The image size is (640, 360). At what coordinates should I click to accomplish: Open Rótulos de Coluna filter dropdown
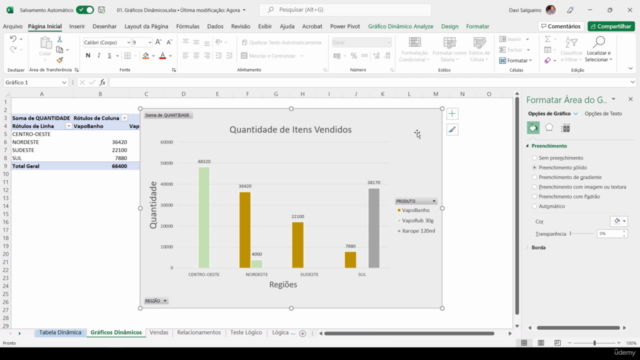(124, 118)
